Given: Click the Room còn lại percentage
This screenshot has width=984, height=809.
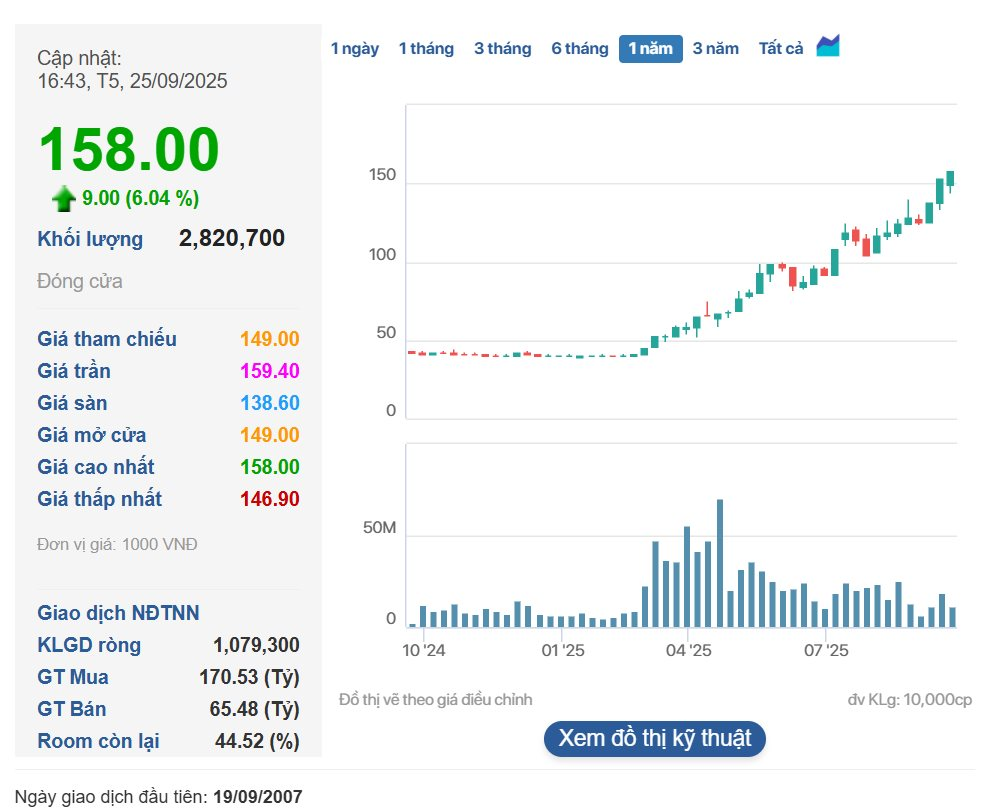Looking at the screenshot, I should point(257,741).
